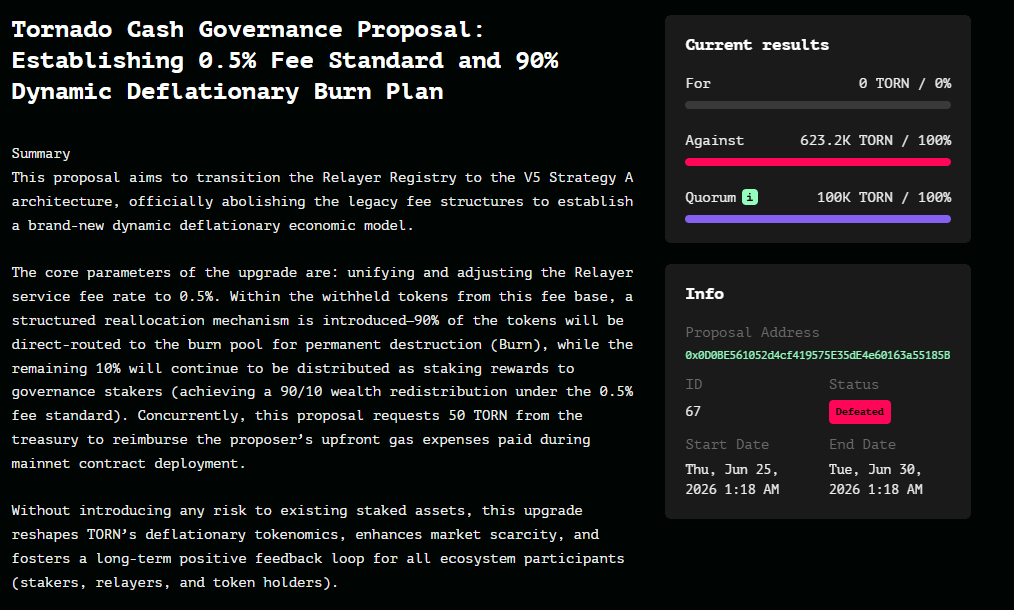The image size is (1014, 610).
Task: Click the For votes progress bar
Action: coord(817,105)
